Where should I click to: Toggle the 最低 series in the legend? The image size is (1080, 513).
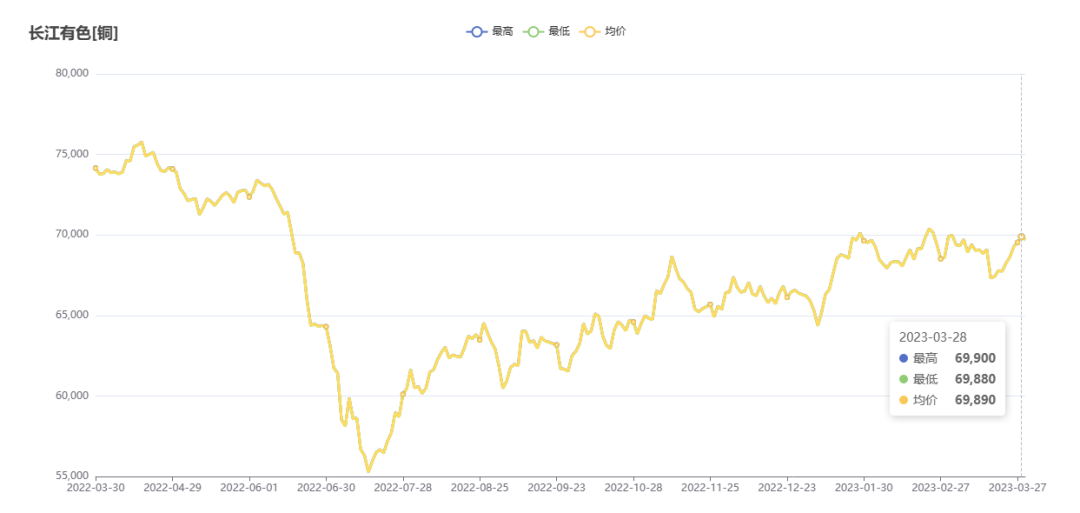pyautogui.click(x=546, y=32)
